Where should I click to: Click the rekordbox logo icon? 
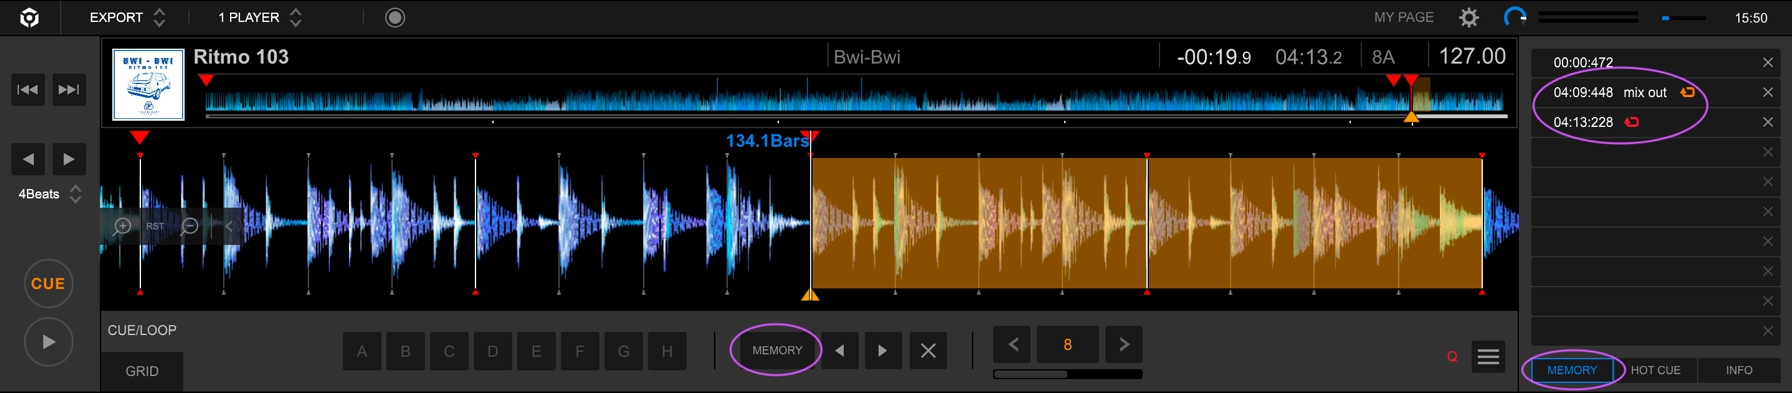30,17
